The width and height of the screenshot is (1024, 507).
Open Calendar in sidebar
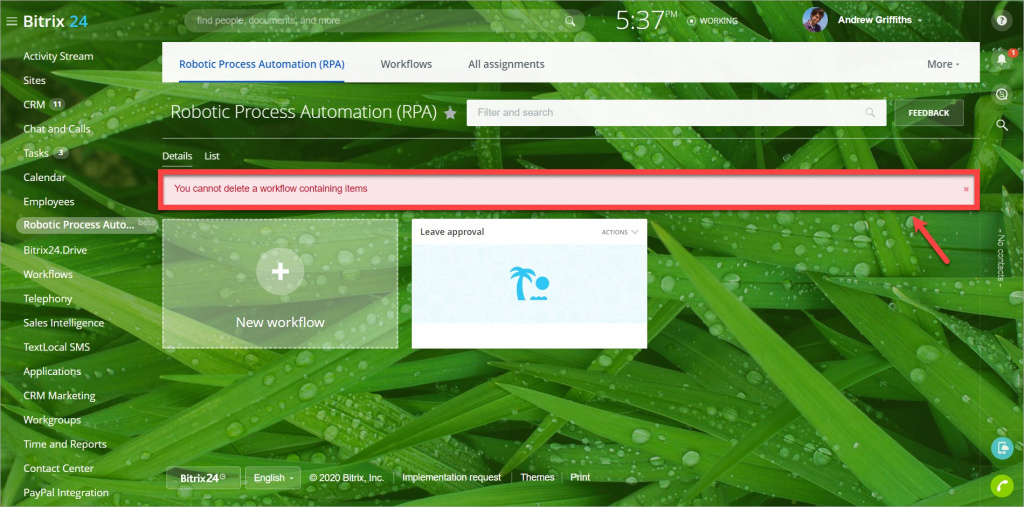pyautogui.click(x=44, y=177)
